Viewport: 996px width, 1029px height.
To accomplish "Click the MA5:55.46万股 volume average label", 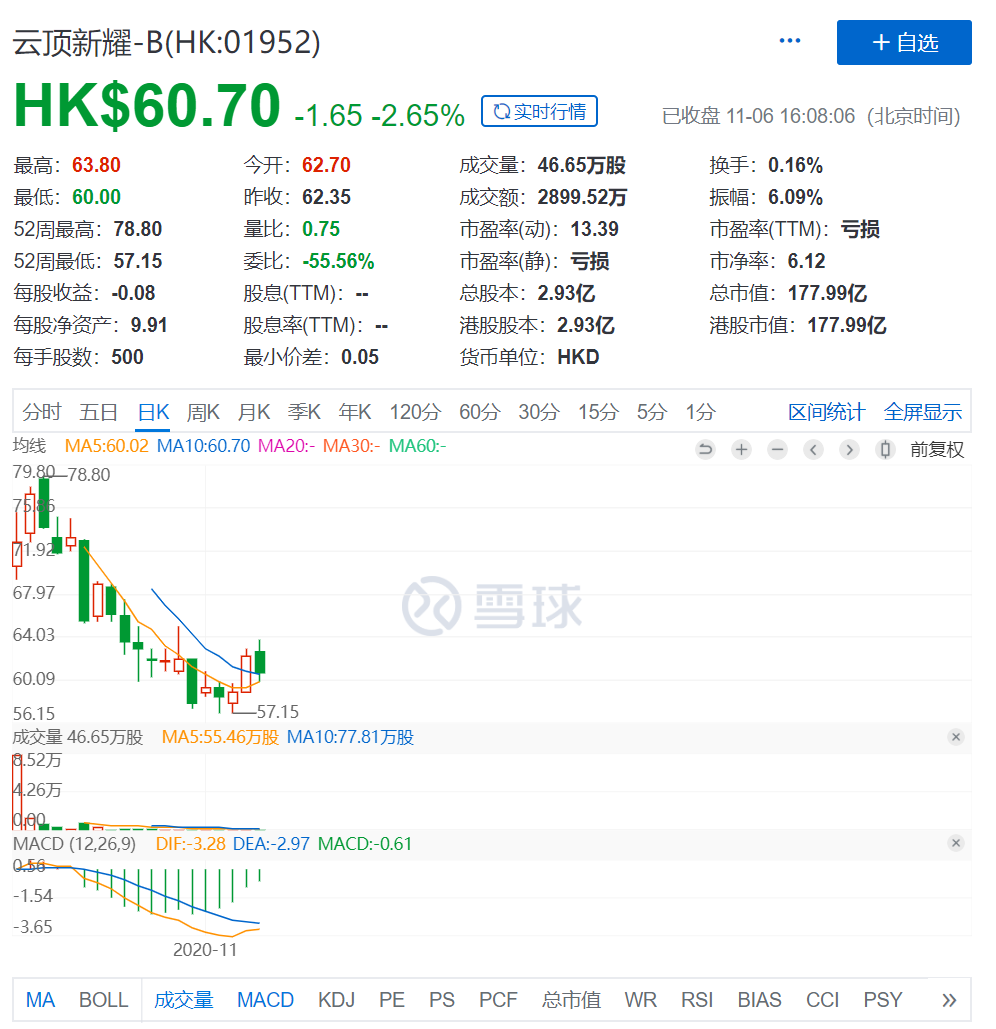I will point(220,737).
